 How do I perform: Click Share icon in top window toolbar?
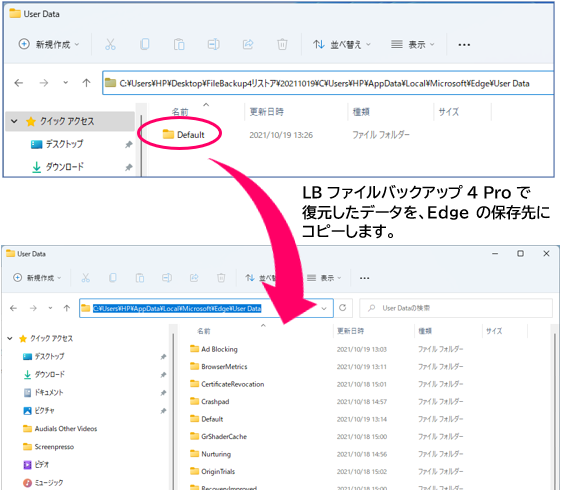(x=248, y=44)
